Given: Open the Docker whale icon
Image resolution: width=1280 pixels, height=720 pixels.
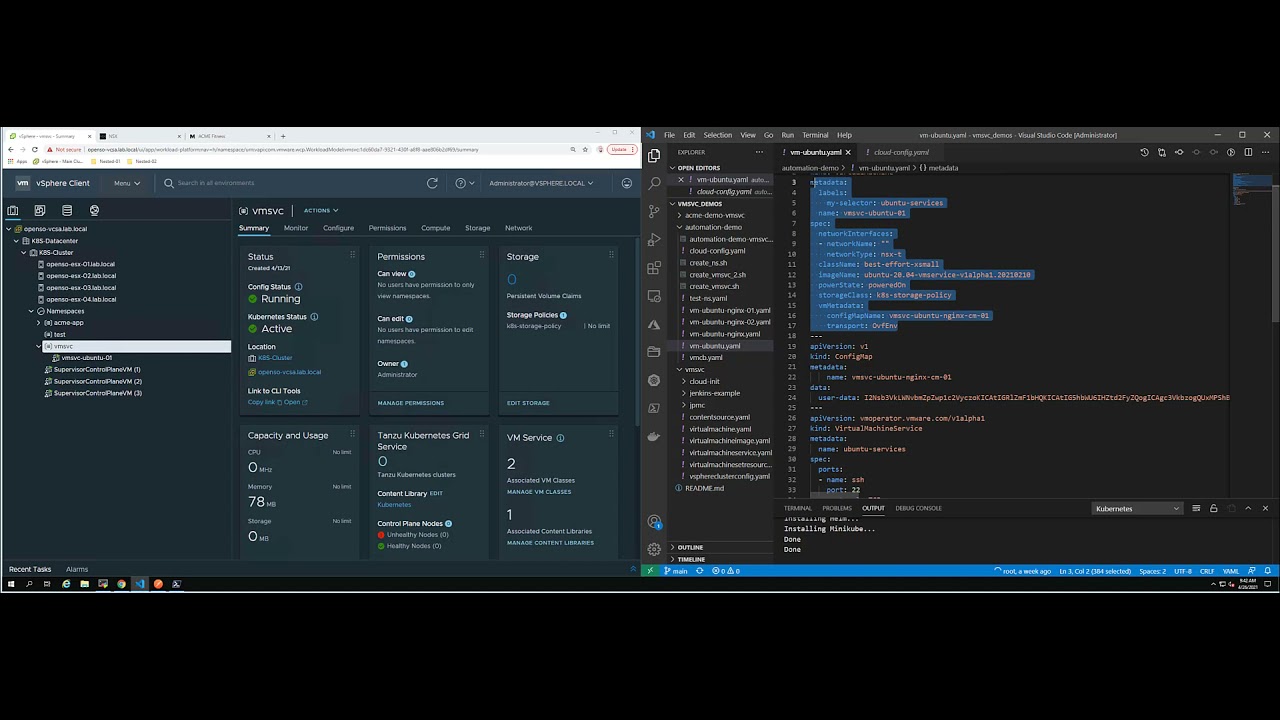Looking at the screenshot, I should point(654,436).
